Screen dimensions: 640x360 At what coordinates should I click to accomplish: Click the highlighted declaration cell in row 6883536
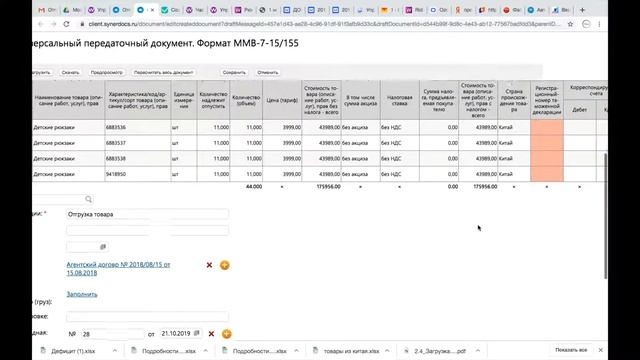(547, 127)
